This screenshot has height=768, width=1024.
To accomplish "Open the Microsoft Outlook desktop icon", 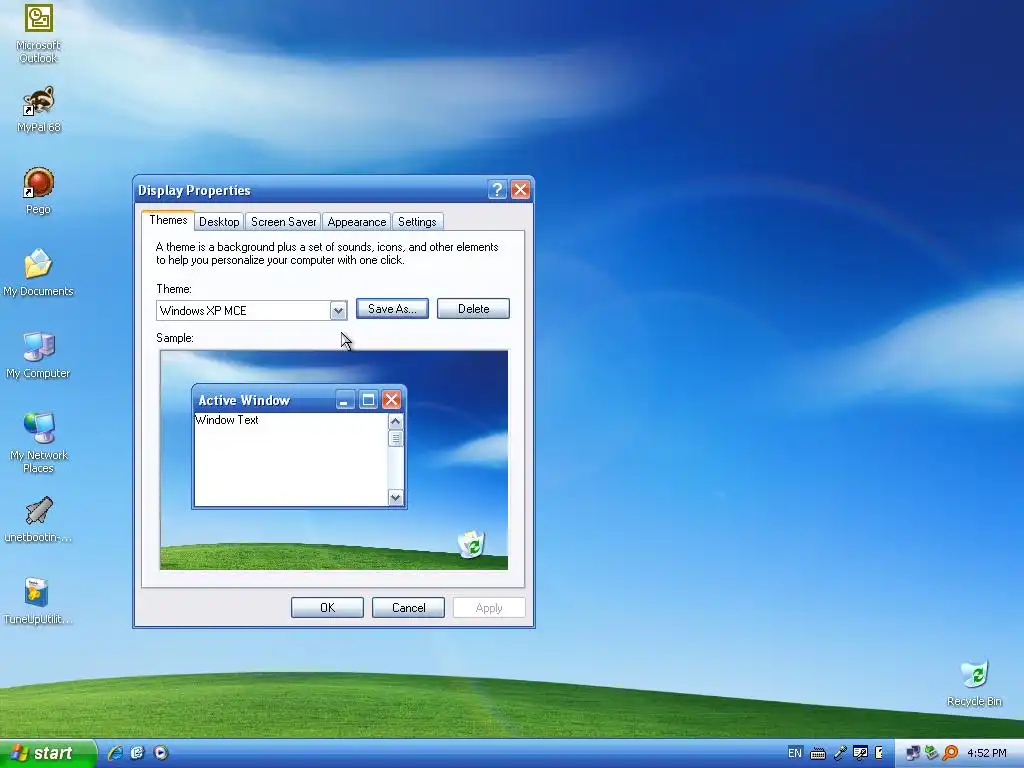I will tap(38, 33).
